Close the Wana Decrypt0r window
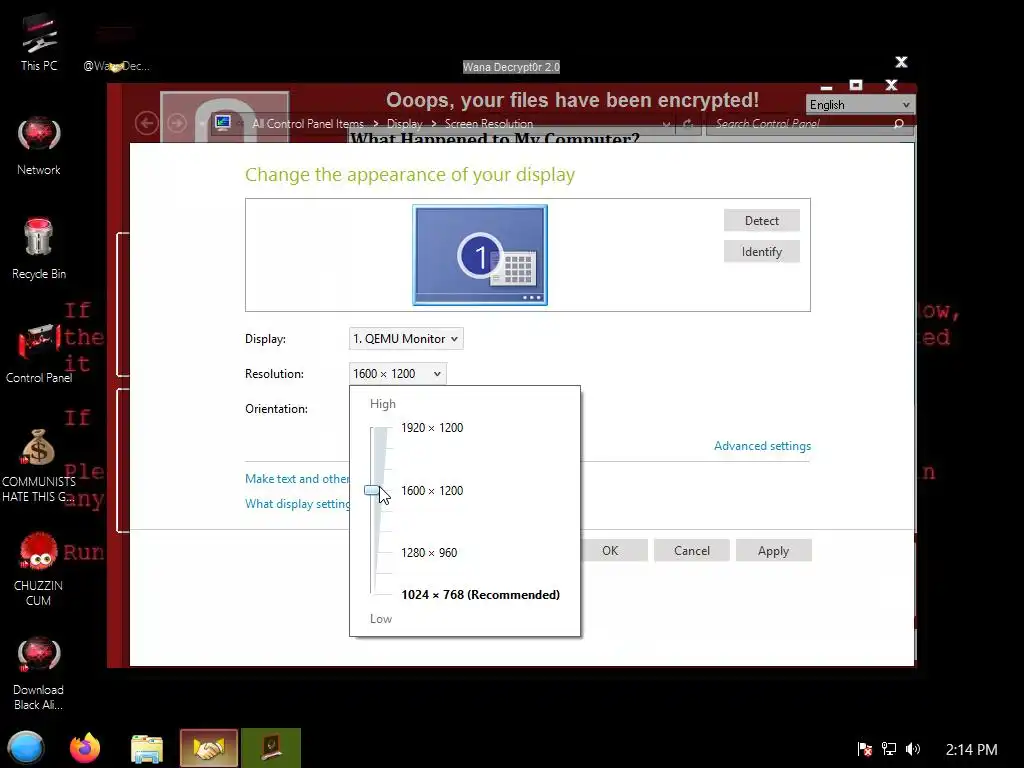This screenshot has width=1024, height=768. coord(901,62)
